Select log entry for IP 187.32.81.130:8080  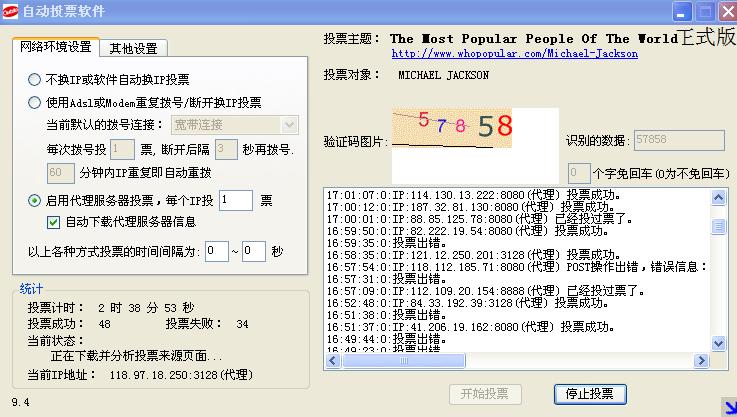pyautogui.click(x=471, y=207)
